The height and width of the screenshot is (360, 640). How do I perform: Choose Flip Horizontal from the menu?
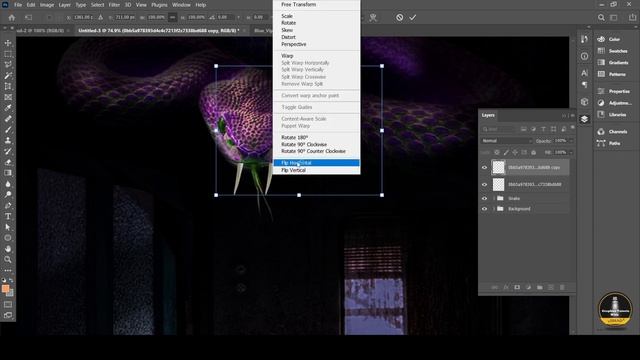(x=317, y=163)
